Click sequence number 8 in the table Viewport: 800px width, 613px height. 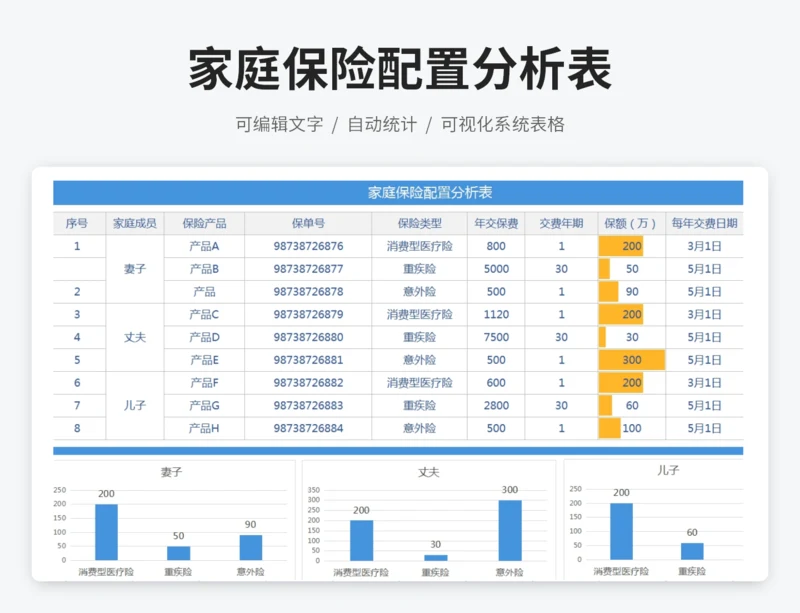click(77, 428)
